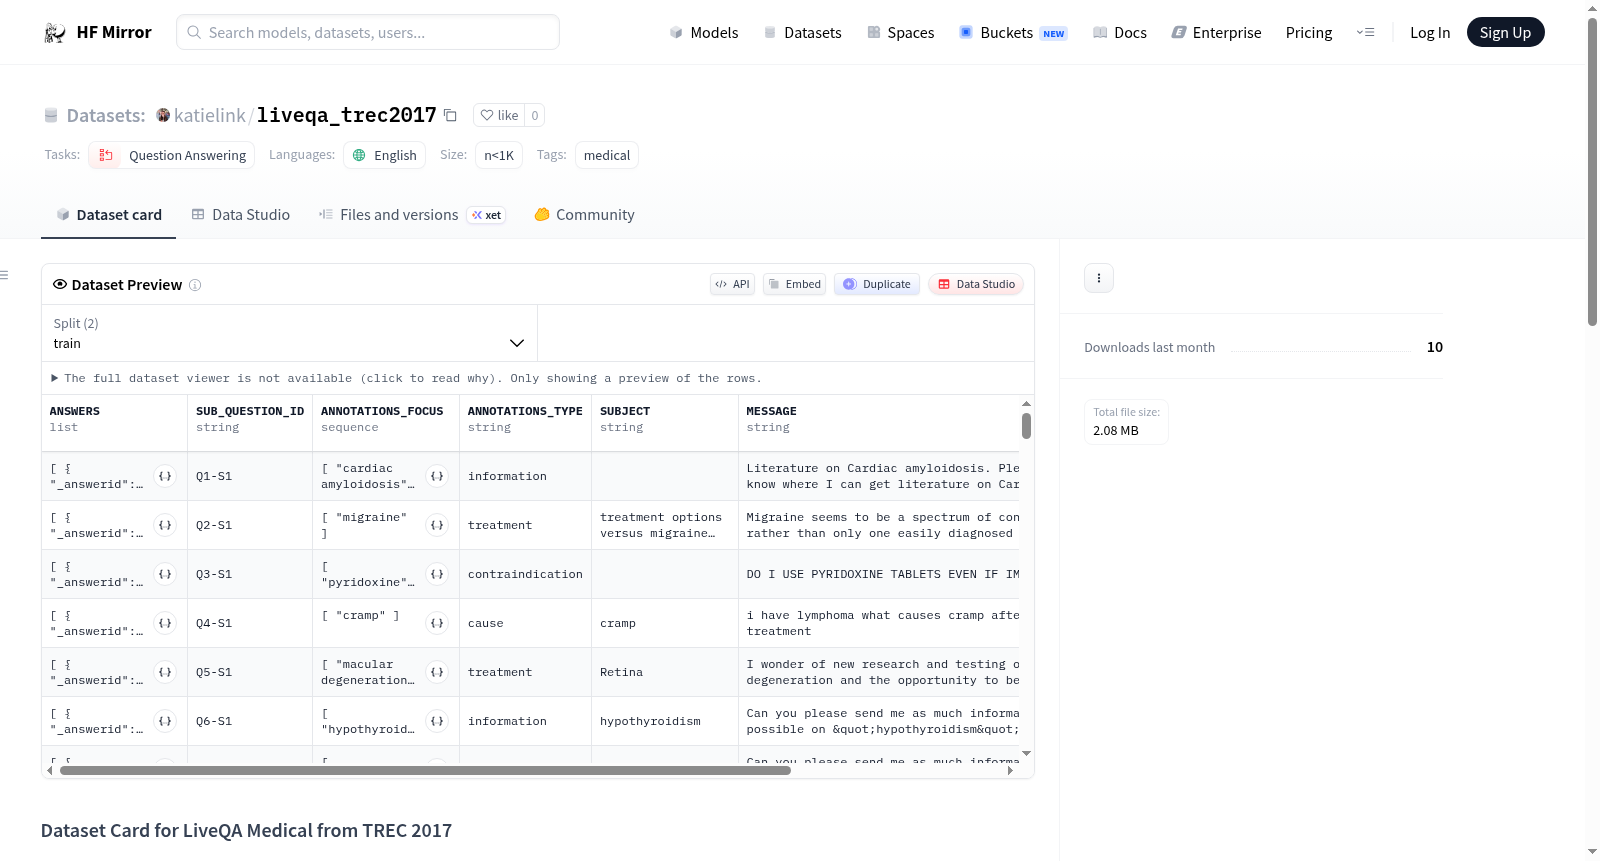Open Enterprise in the top navigation
Screen dimensions: 1600x861
click(x=1216, y=33)
